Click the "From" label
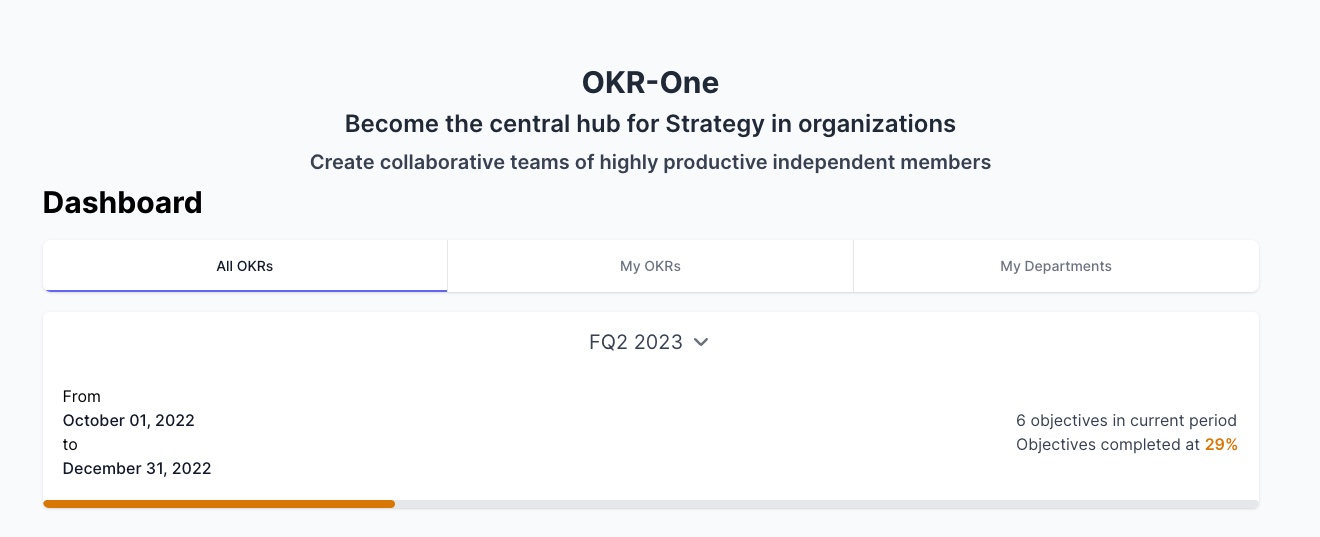 81,396
